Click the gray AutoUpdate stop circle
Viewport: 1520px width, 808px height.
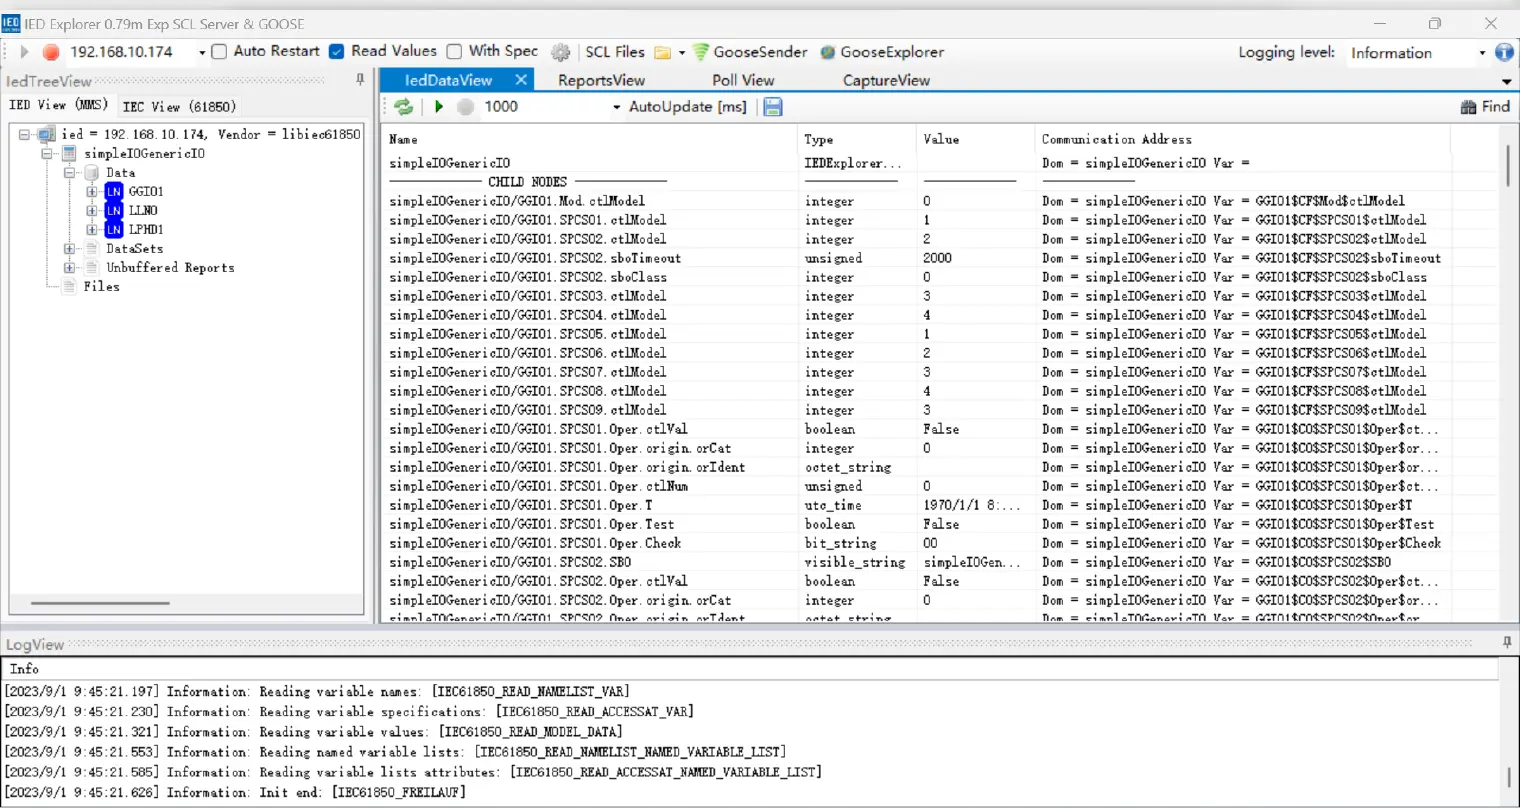pos(465,107)
